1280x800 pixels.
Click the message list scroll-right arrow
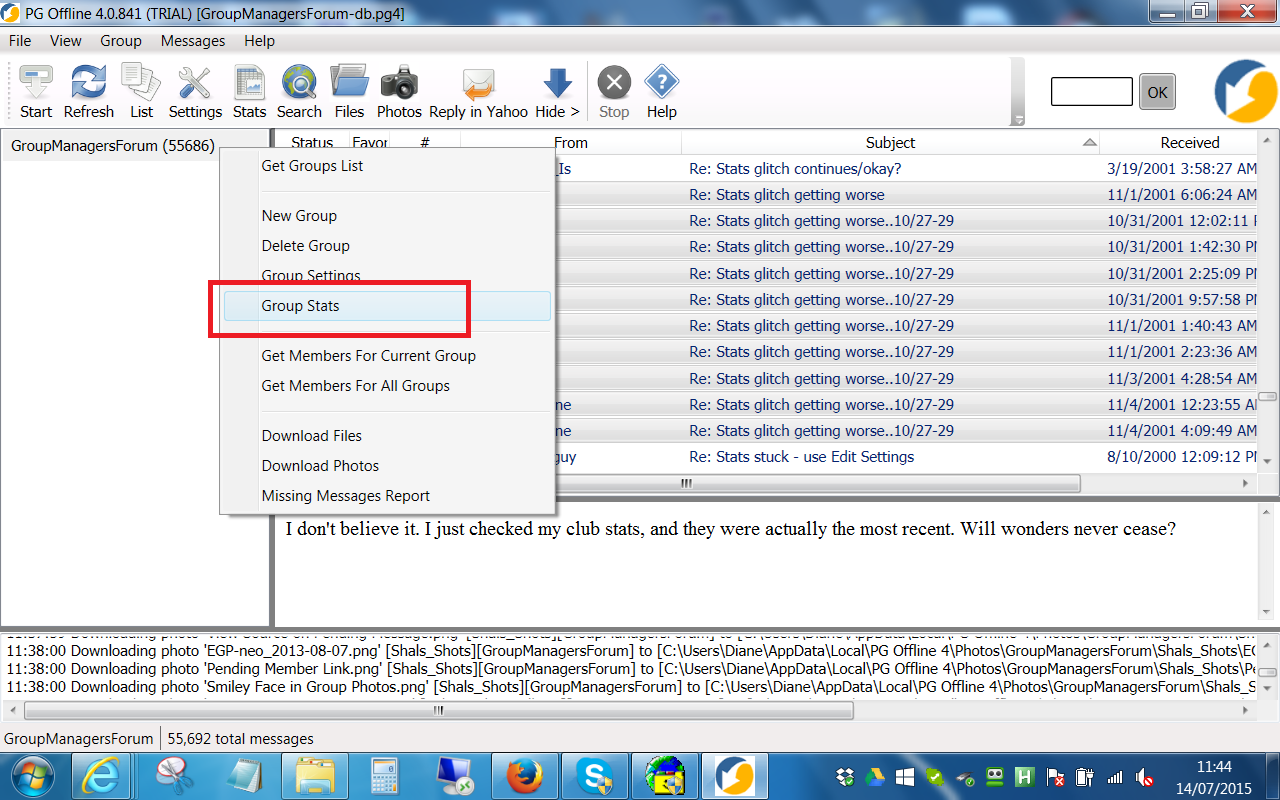(1246, 483)
